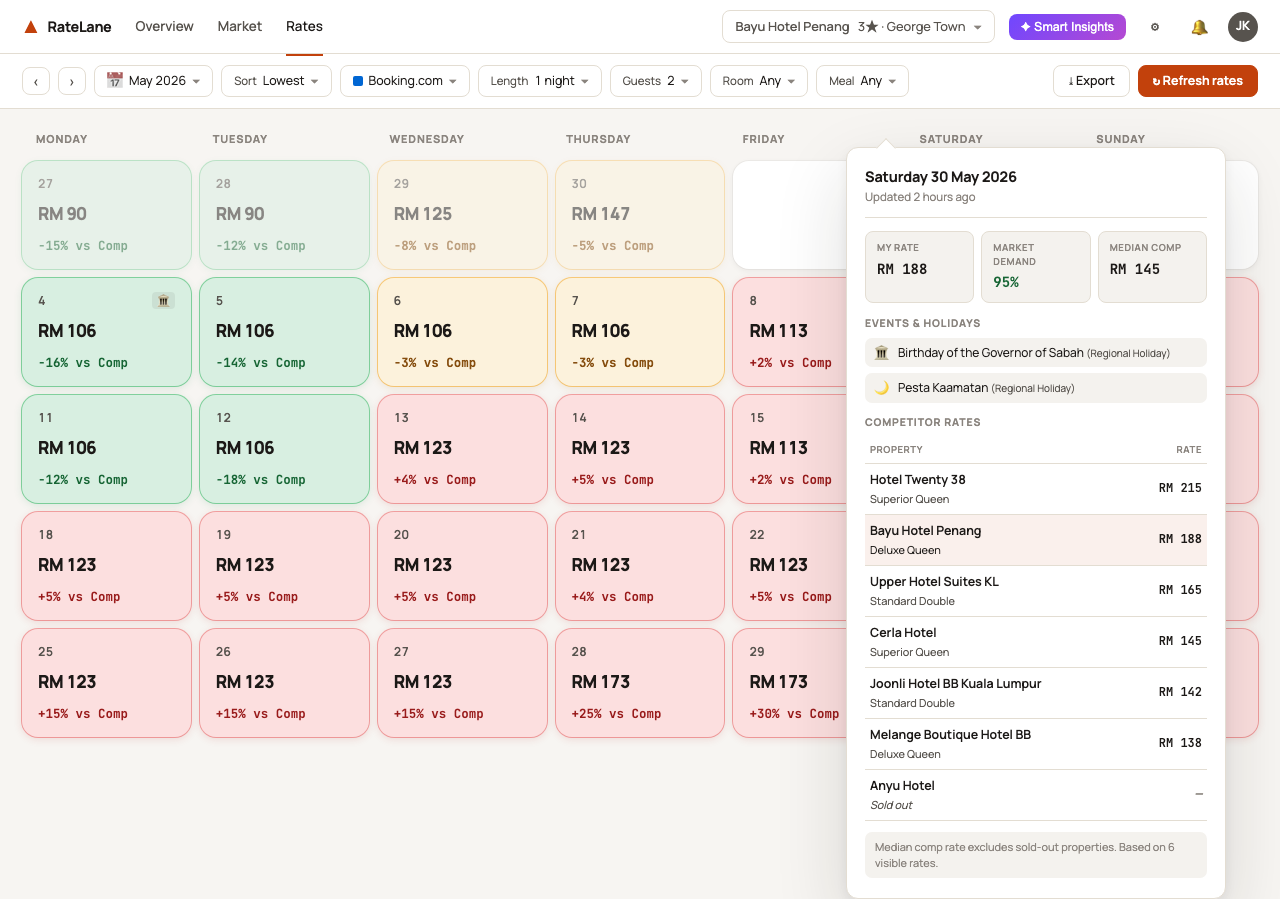Select the 18 May rate card
The height and width of the screenshot is (899, 1280).
tap(106, 566)
